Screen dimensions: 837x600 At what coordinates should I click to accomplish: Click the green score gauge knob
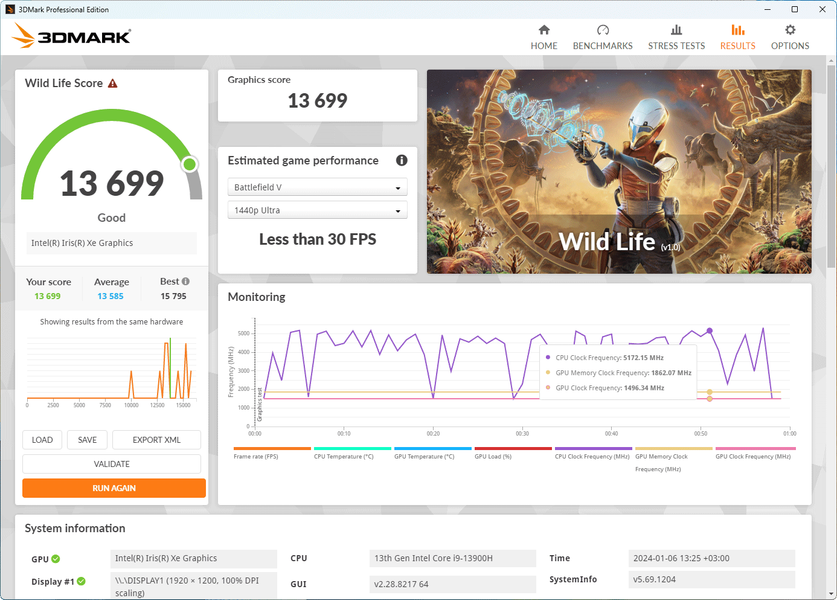pos(189,164)
